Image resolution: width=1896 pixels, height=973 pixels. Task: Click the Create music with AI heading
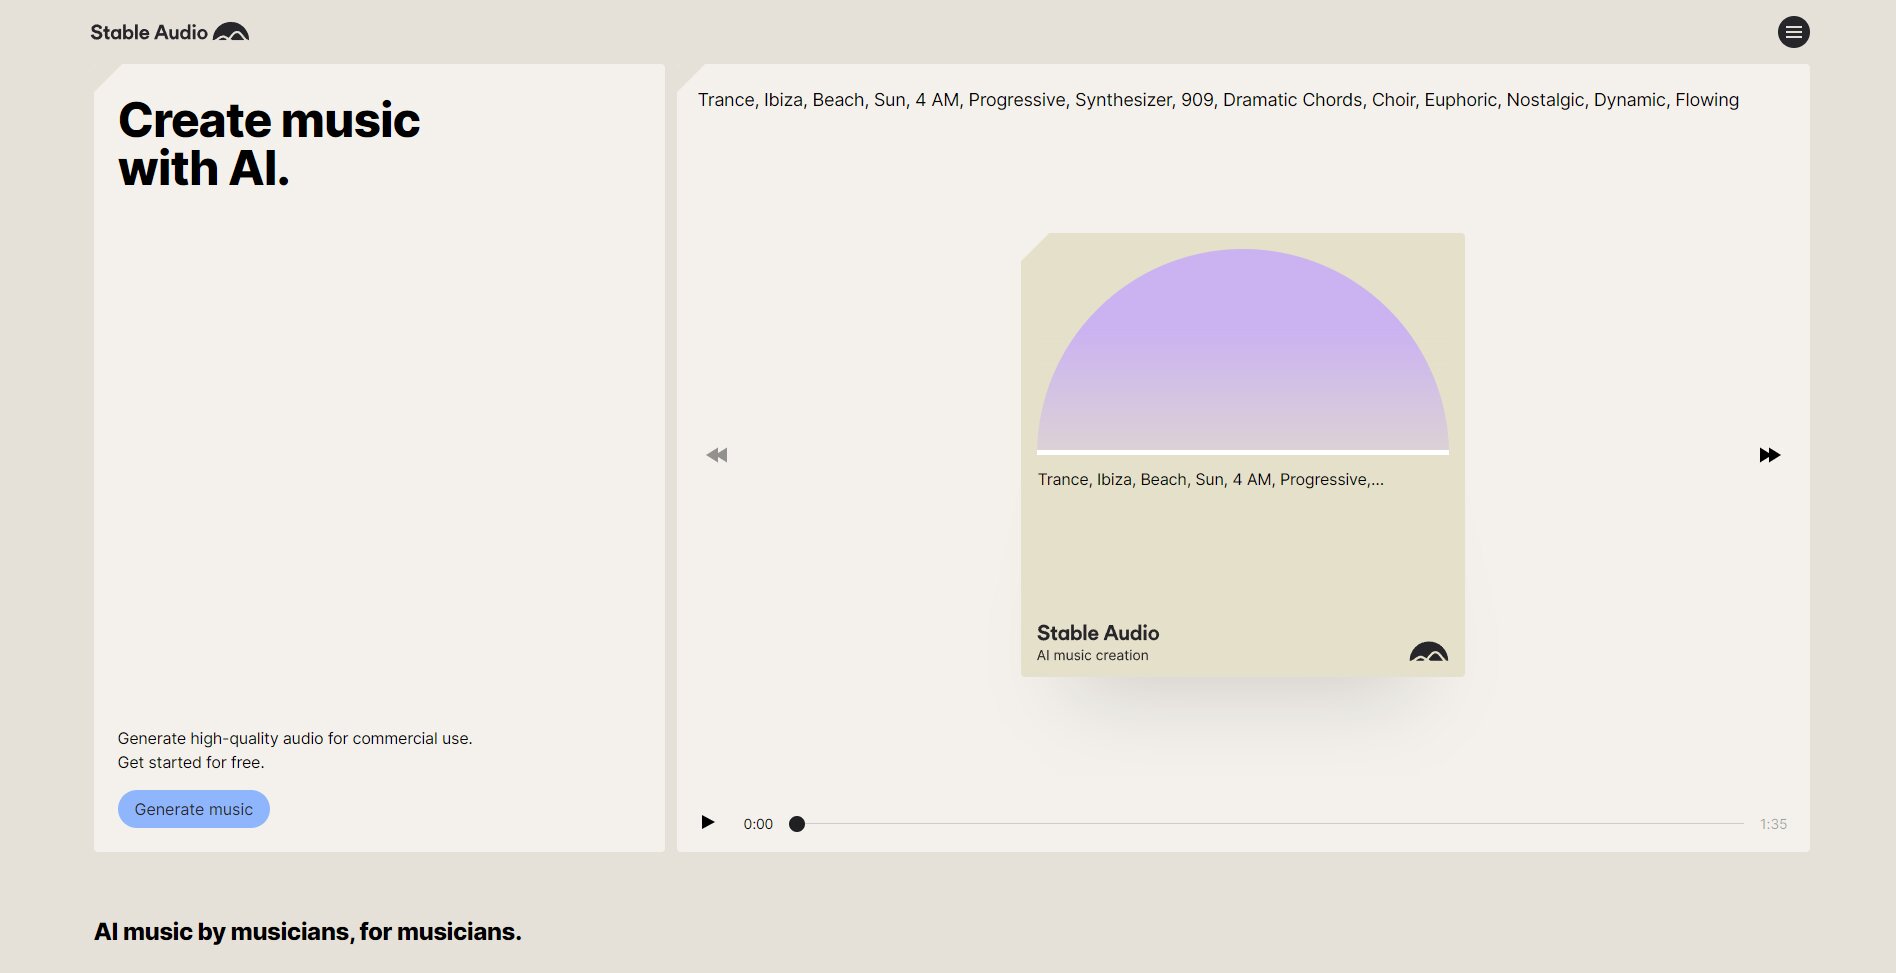(x=269, y=144)
